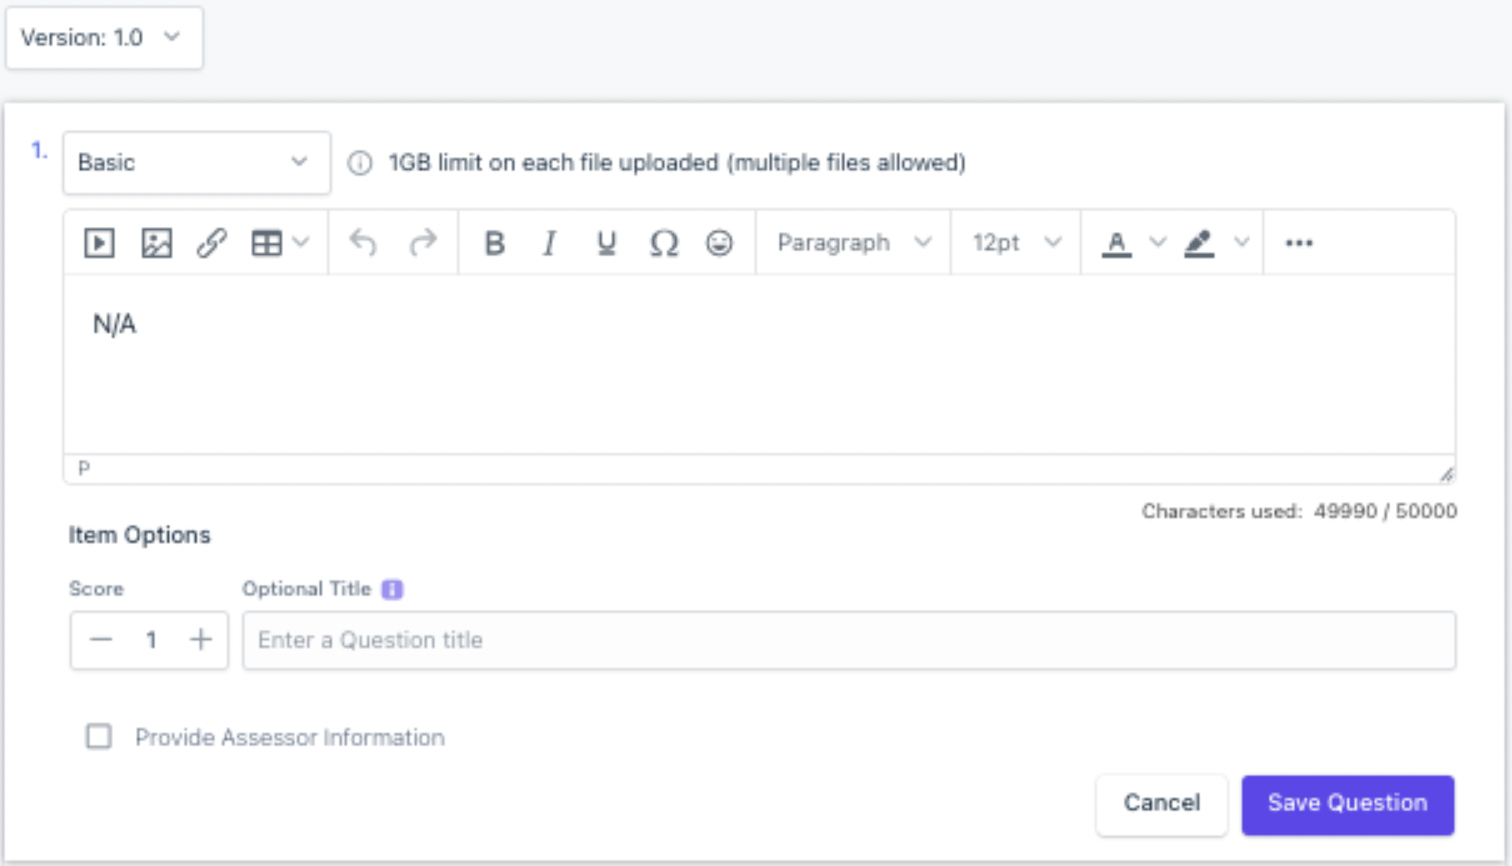Toggle italic formatting
Viewport: 1512px width, 866px height.
tap(549, 243)
